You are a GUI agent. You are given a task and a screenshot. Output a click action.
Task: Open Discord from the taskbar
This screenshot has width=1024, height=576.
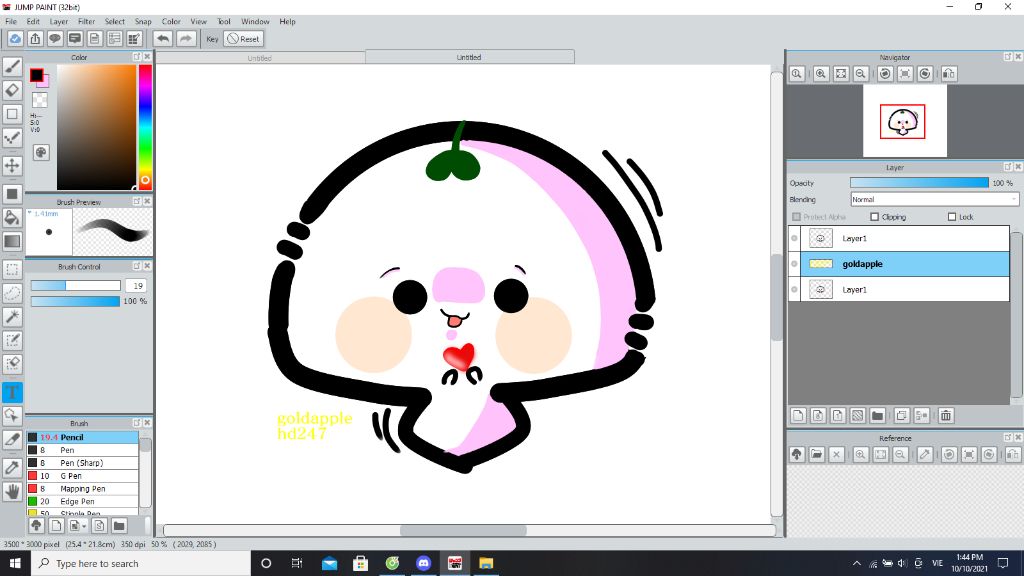coord(423,563)
